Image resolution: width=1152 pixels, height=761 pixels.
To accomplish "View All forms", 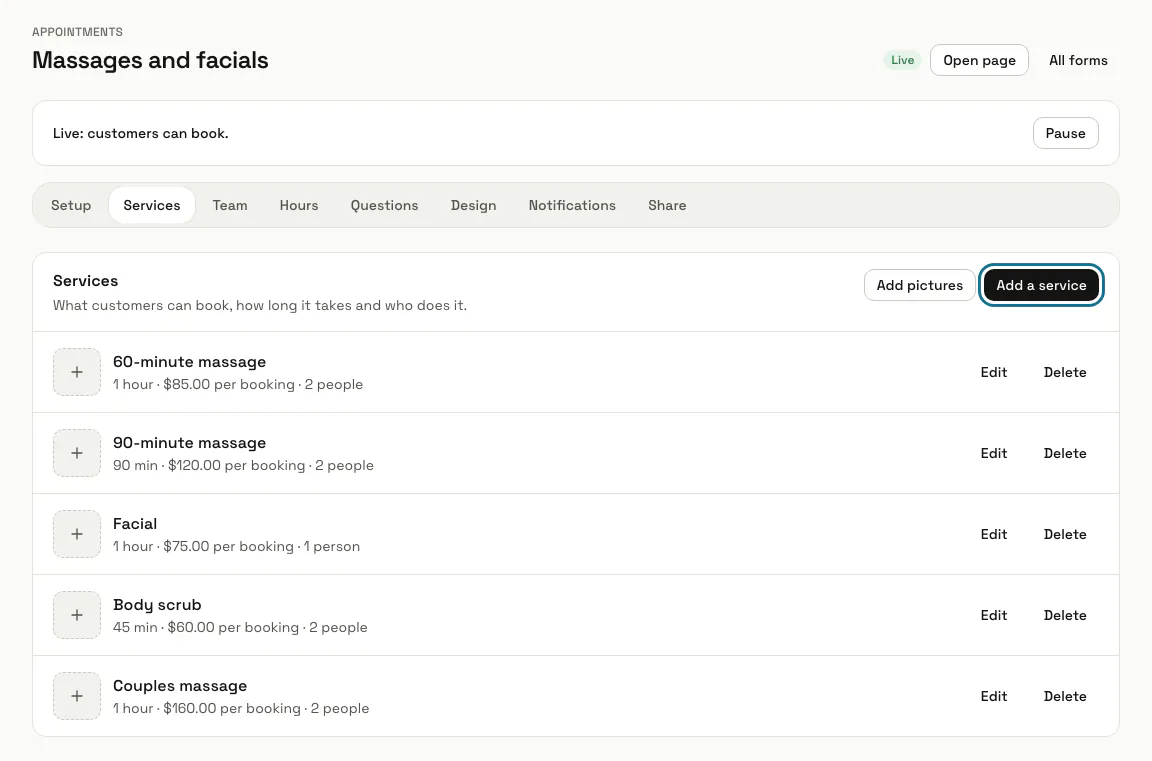I will click(1078, 60).
